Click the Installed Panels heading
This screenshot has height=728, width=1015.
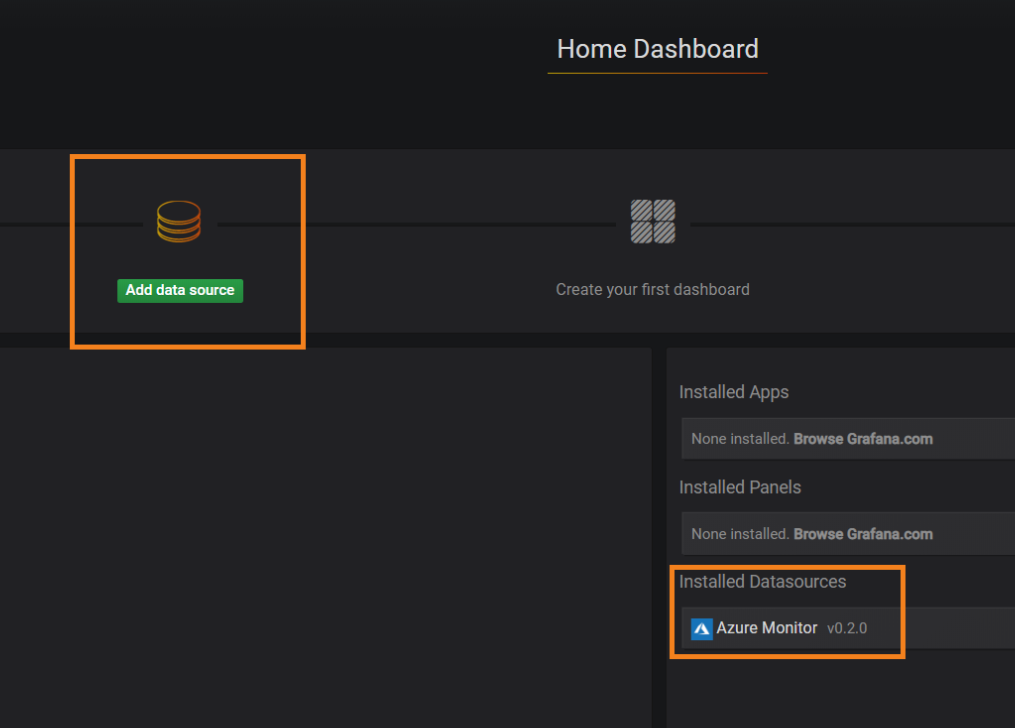point(739,487)
